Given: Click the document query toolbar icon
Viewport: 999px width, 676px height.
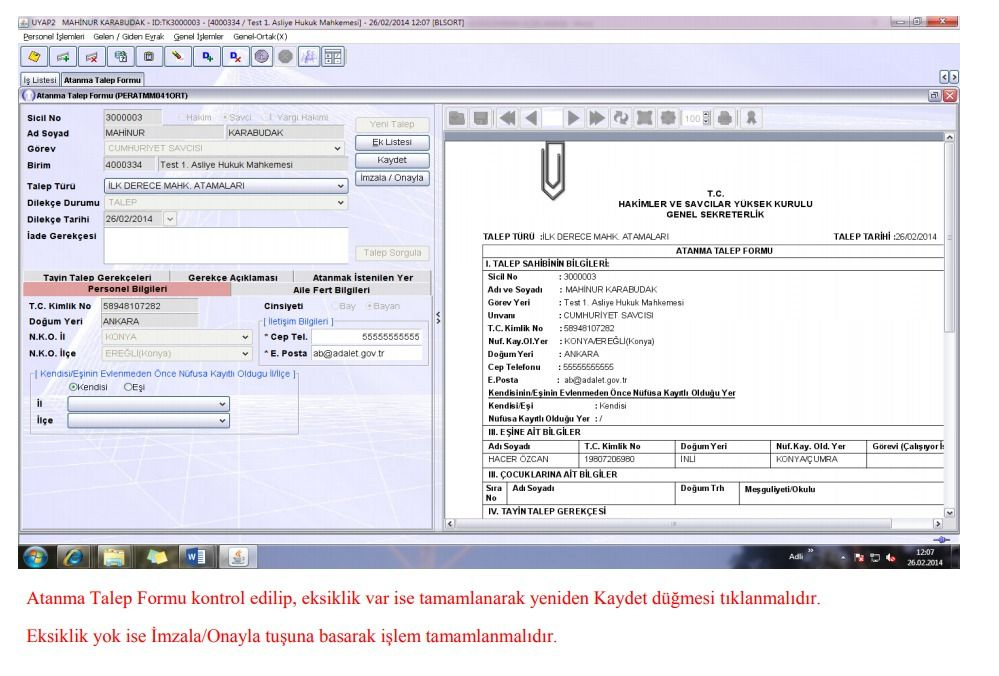Looking at the screenshot, I should pyautogui.click(x=120, y=57).
